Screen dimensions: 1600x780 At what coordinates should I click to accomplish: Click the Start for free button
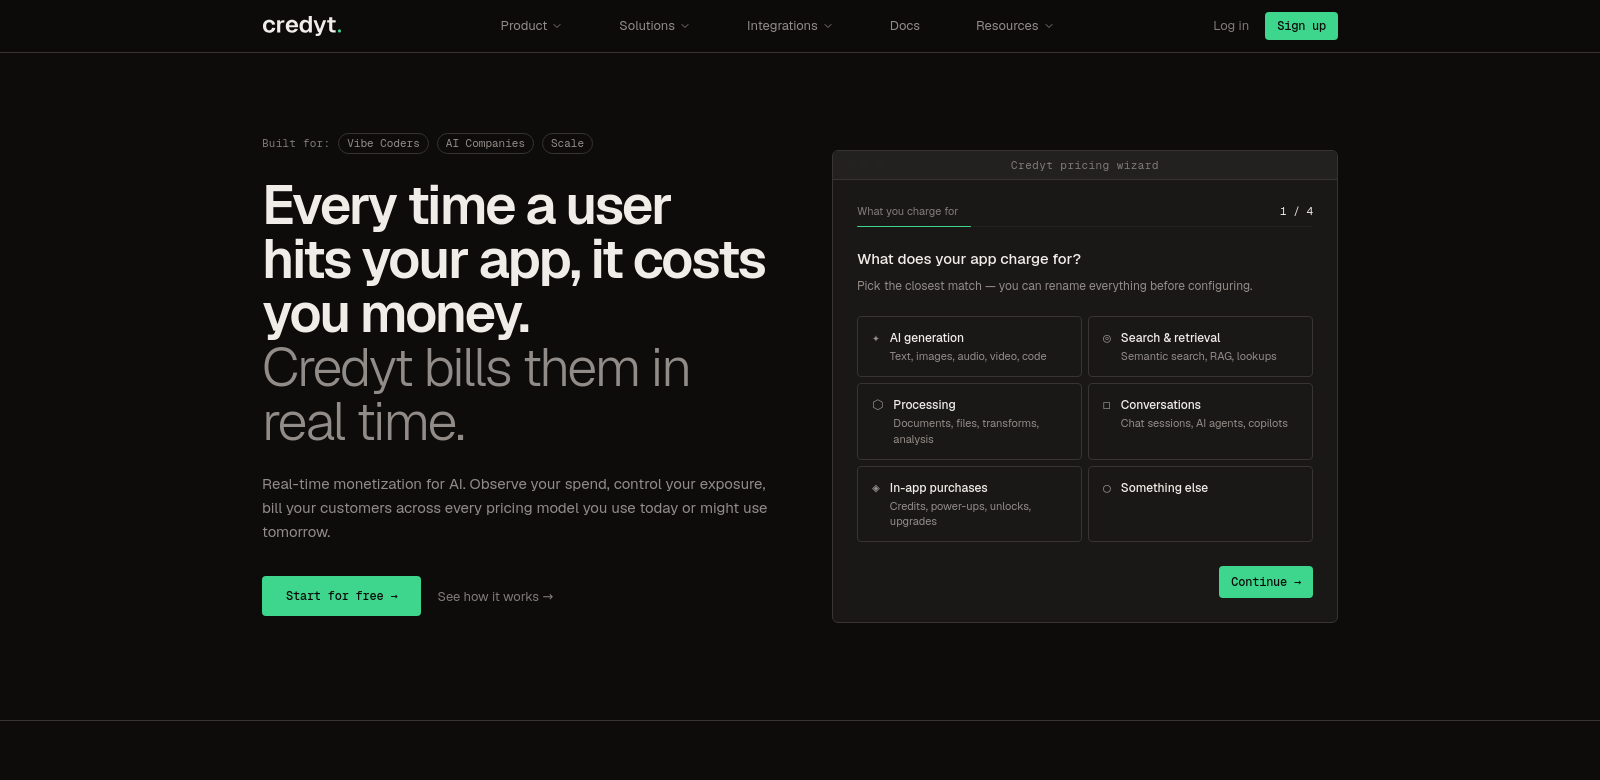pos(341,596)
